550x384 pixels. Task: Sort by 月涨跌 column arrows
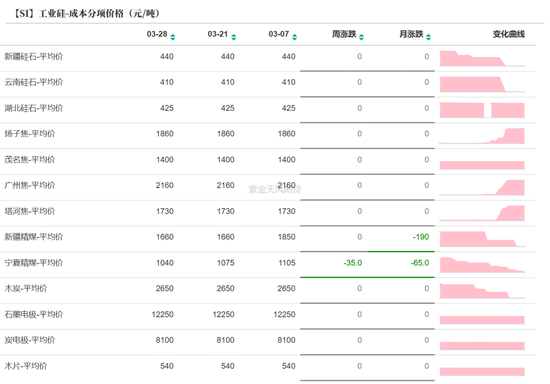pos(428,37)
